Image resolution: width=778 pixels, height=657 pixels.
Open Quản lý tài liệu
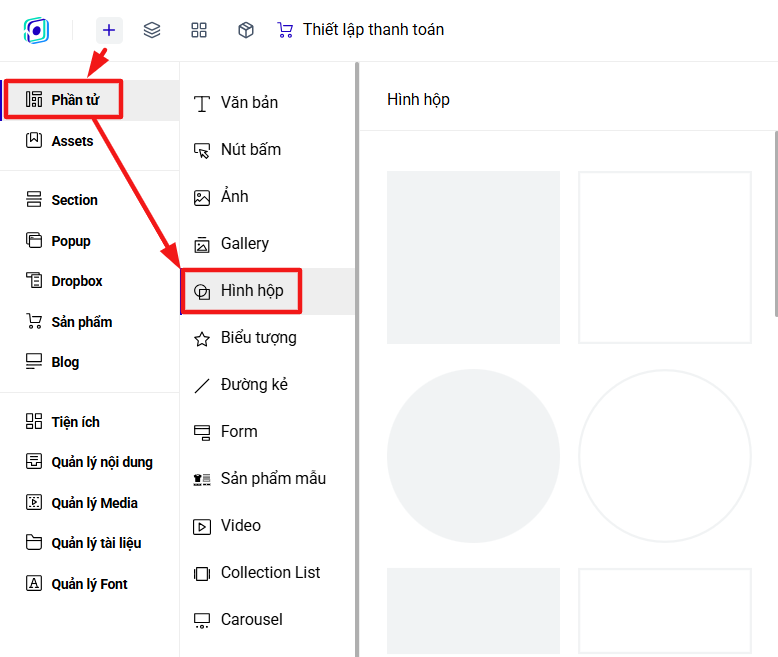point(90,543)
